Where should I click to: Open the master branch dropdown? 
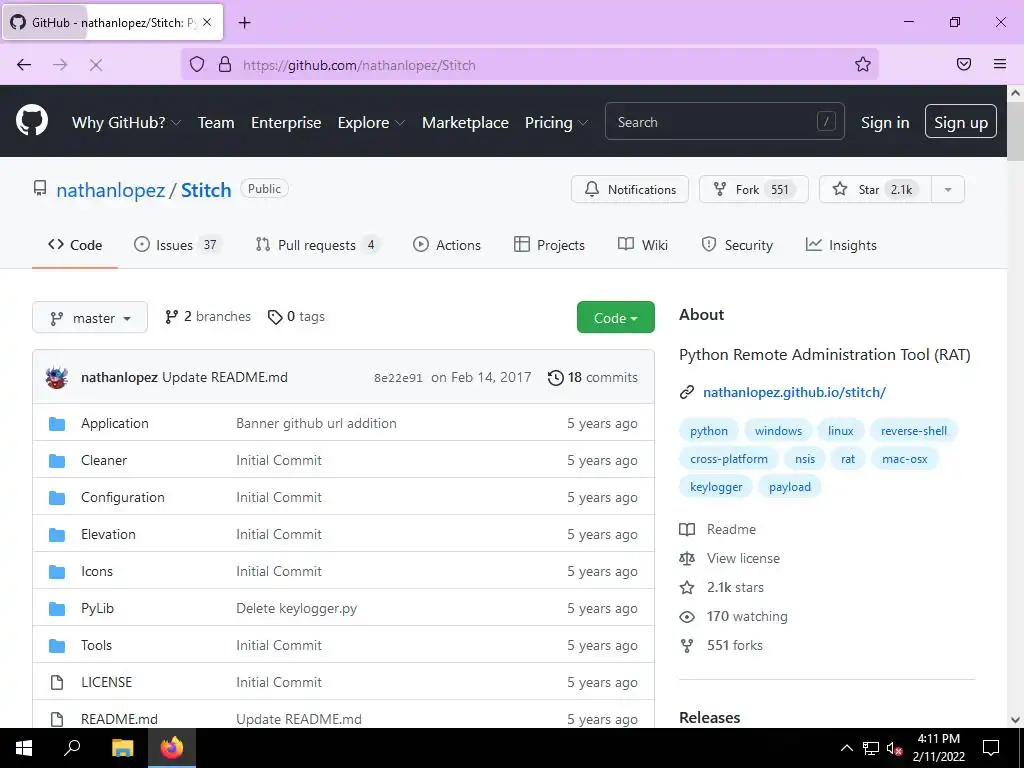coord(90,317)
